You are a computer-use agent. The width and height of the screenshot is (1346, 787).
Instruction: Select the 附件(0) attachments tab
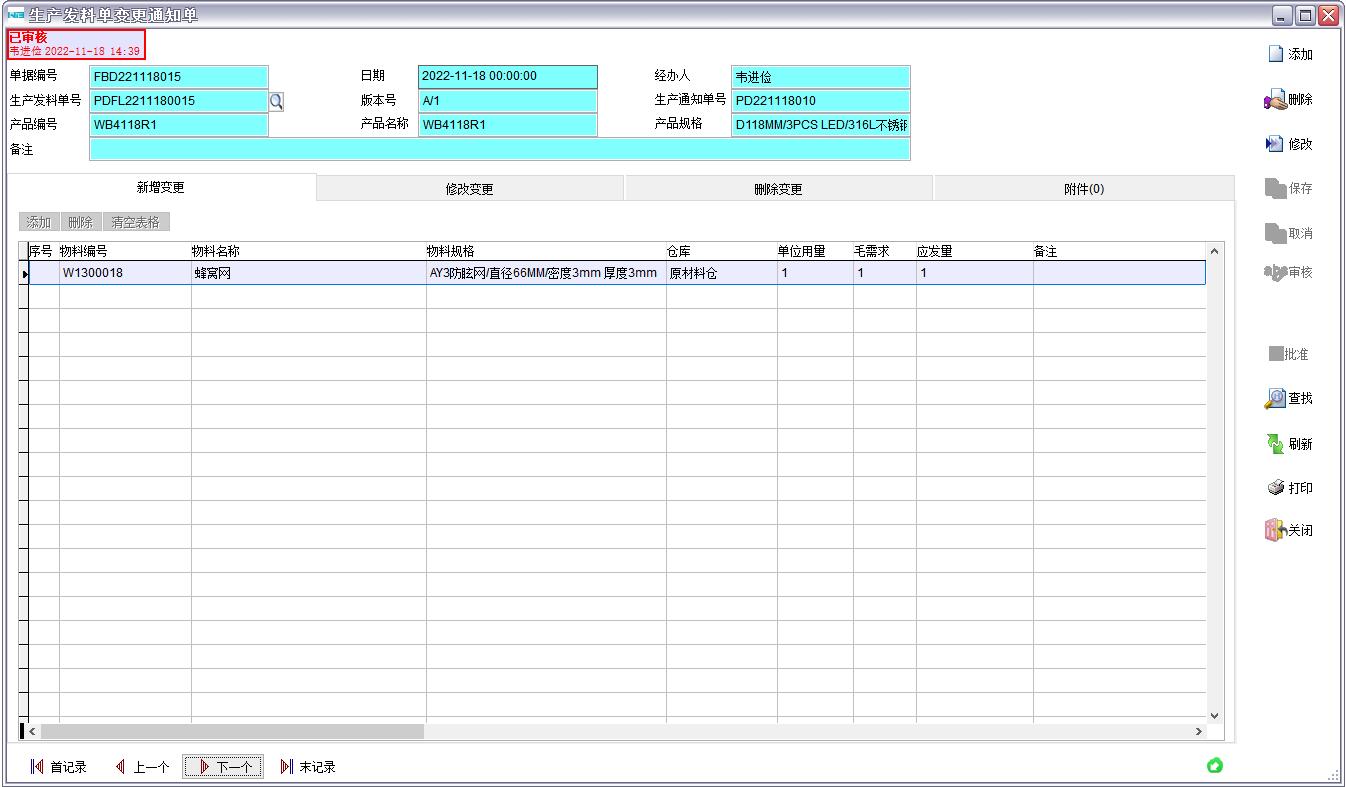click(1084, 189)
